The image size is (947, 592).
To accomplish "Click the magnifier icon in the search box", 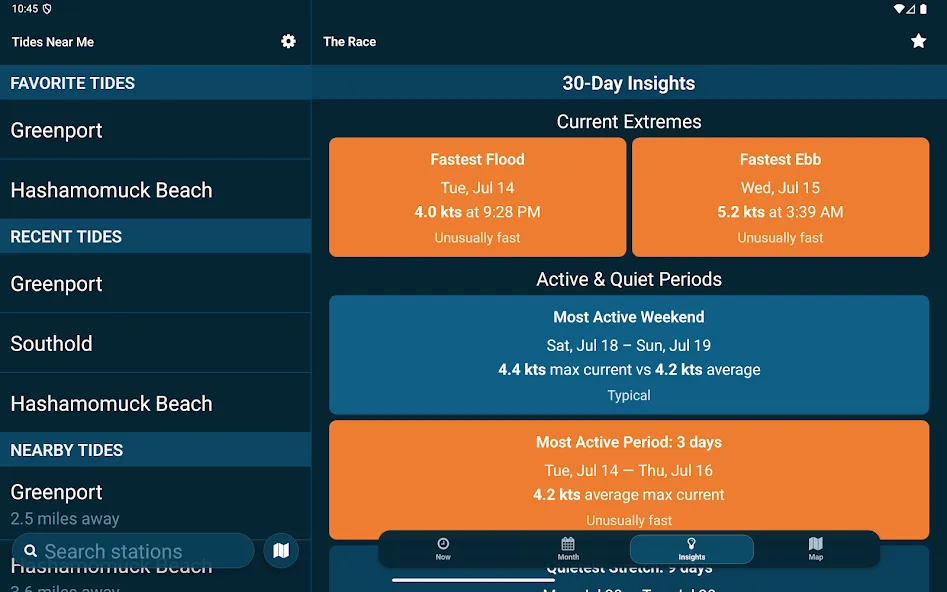I will (x=30, y=551).
